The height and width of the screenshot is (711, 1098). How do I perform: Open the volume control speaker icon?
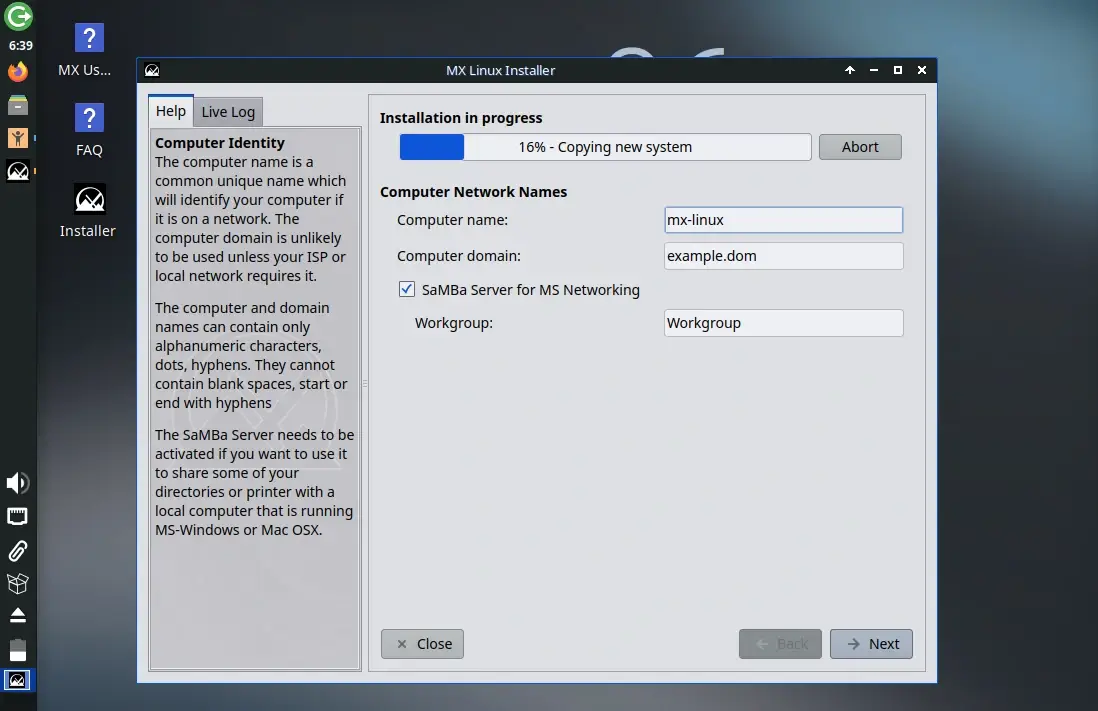pos(17,483)
